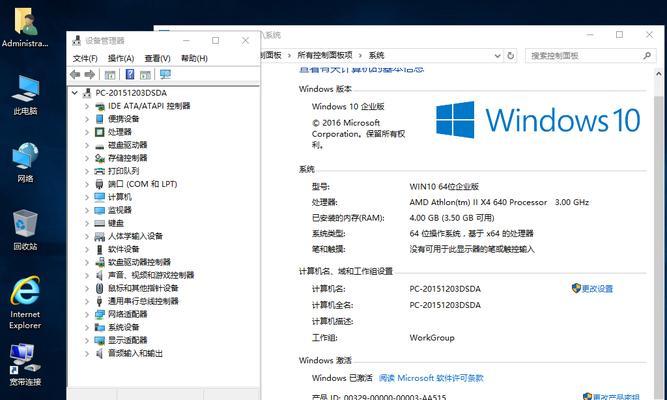Image resolution: width=667 pixels, height=400 pixels.
Task: Click the 4.00 GB (3.50 GB 可用) memory value
Action: [x=452, y=218]
